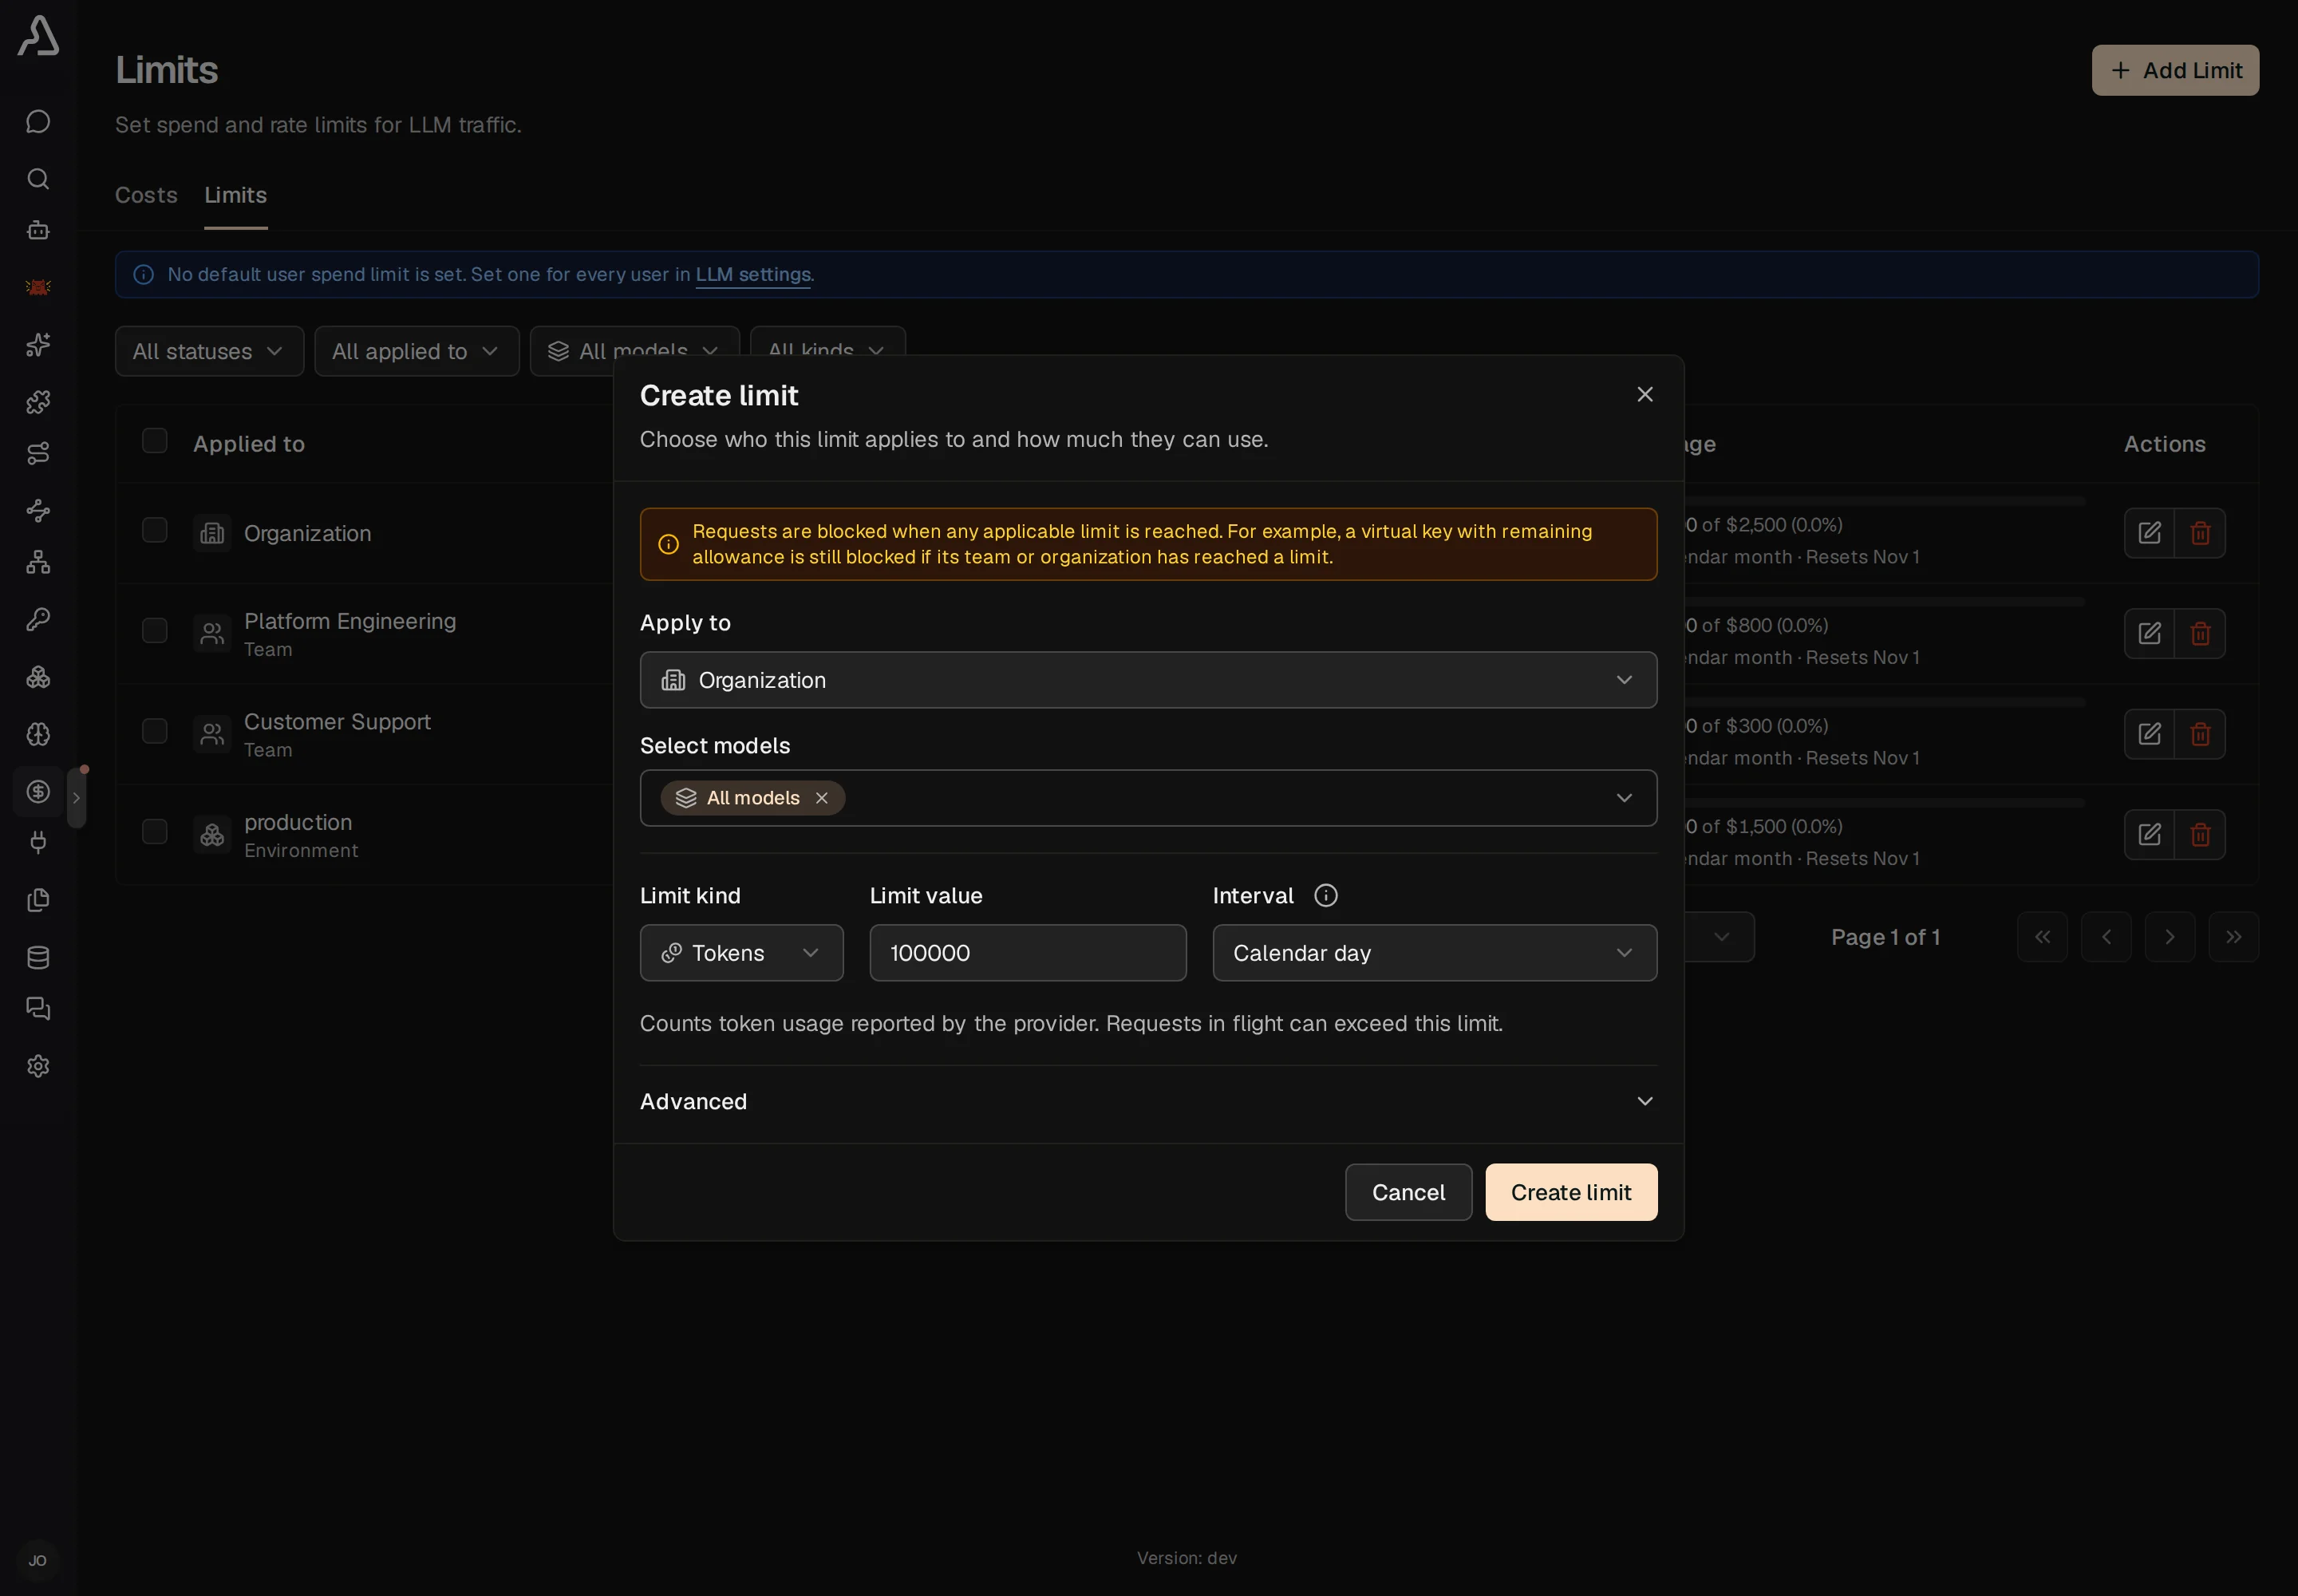This screenshot has height=1596, width=2298.
Task: Open the search icon in sidebar
Action: (x=38, y=179)
